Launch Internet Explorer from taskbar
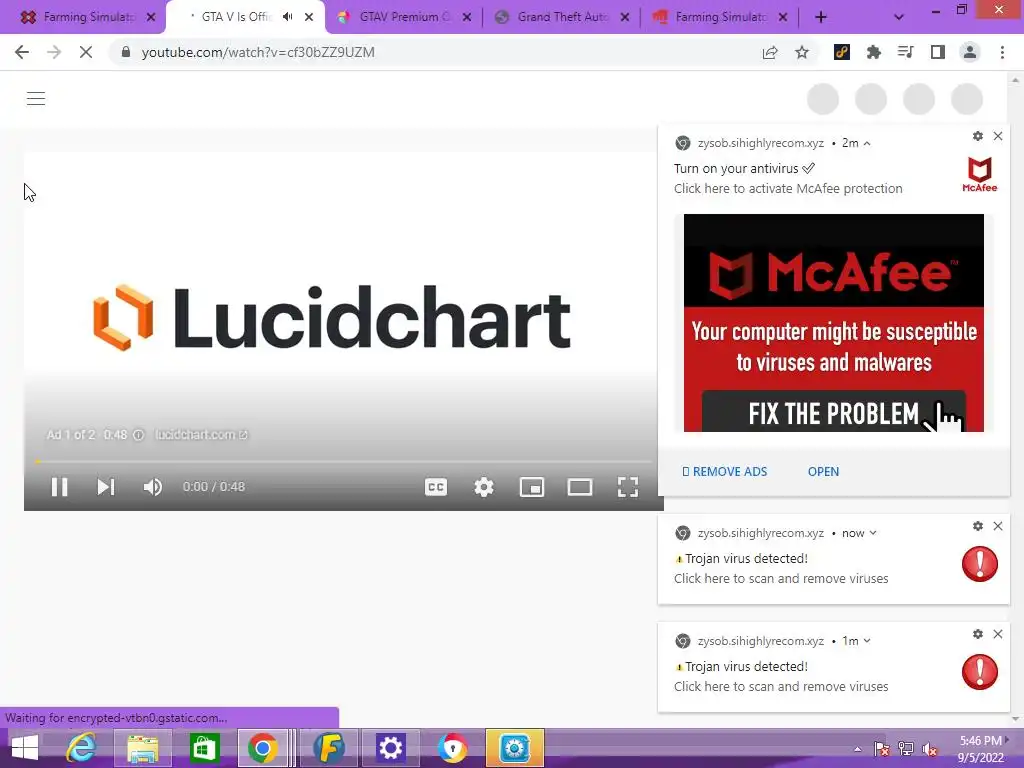This screenshot has width=1024, height=768. 82,748
